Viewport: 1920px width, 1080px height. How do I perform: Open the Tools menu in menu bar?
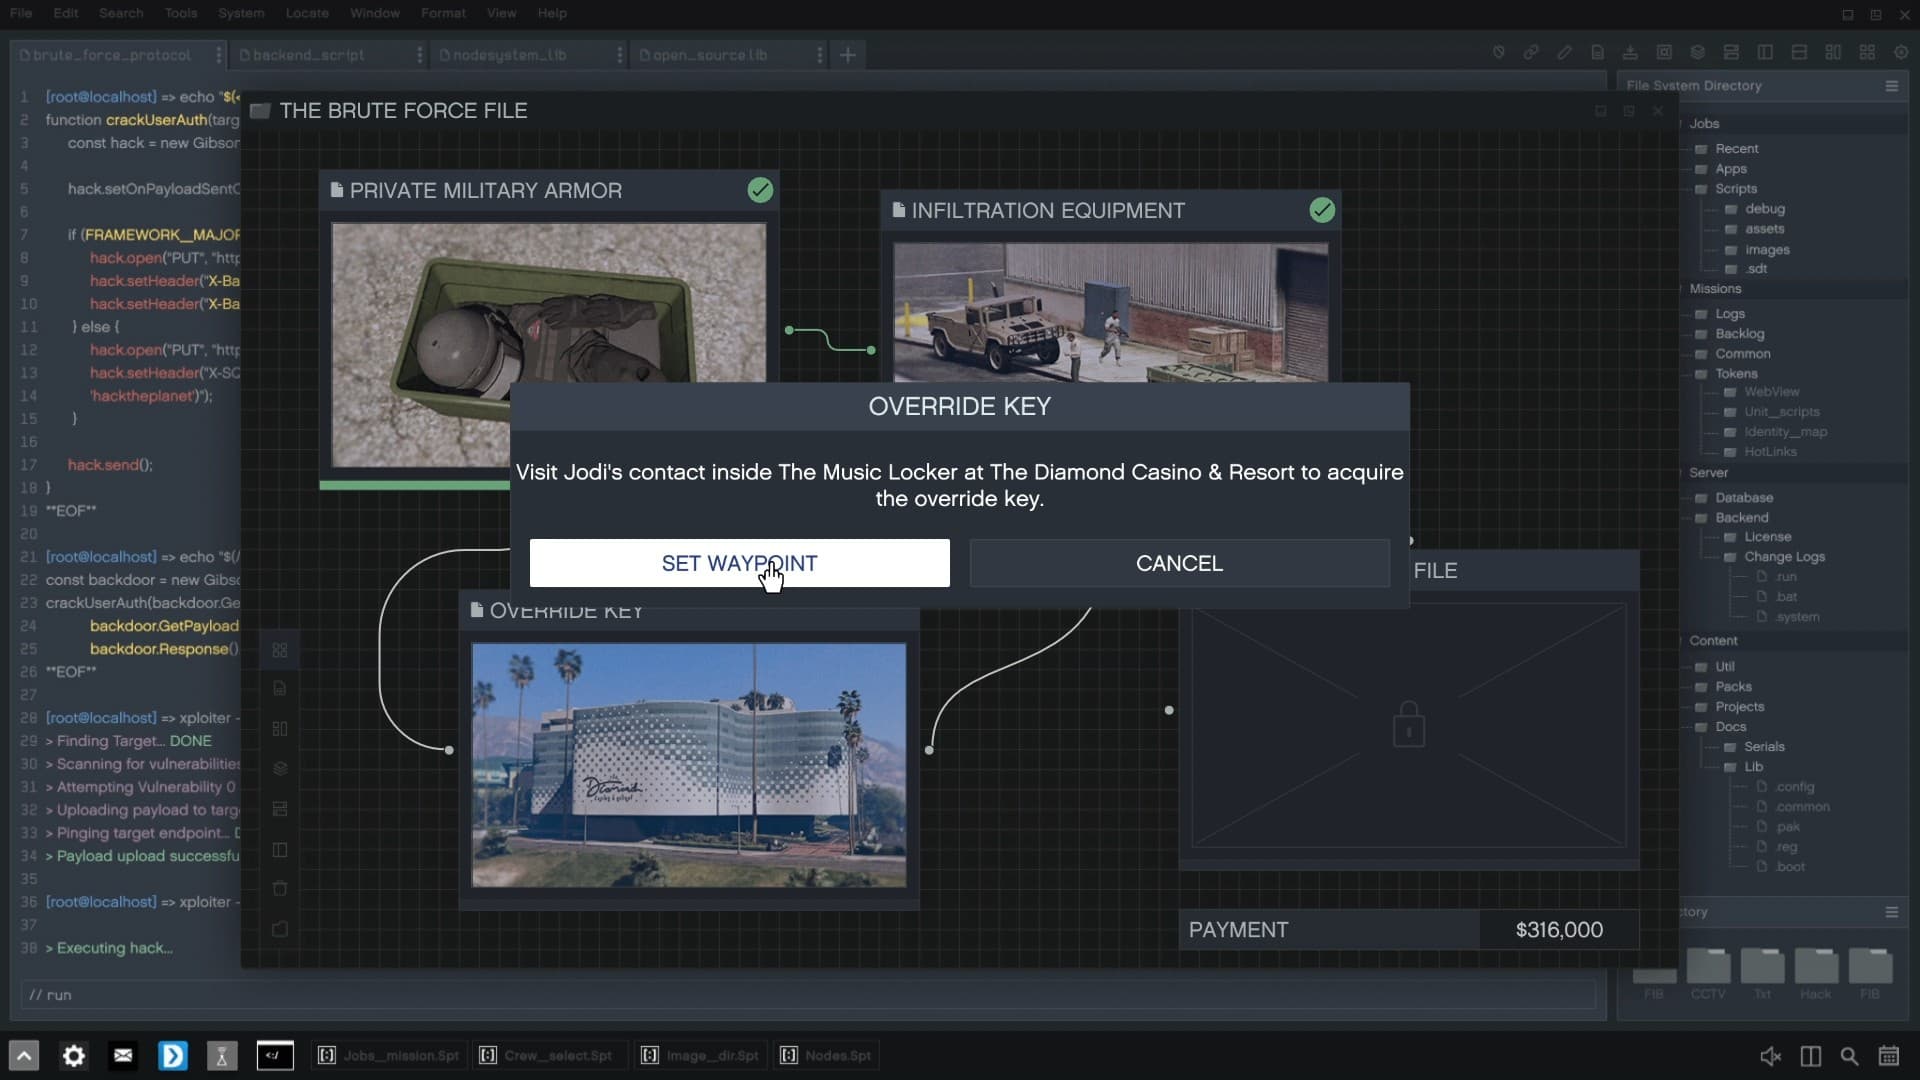point(181,13)
